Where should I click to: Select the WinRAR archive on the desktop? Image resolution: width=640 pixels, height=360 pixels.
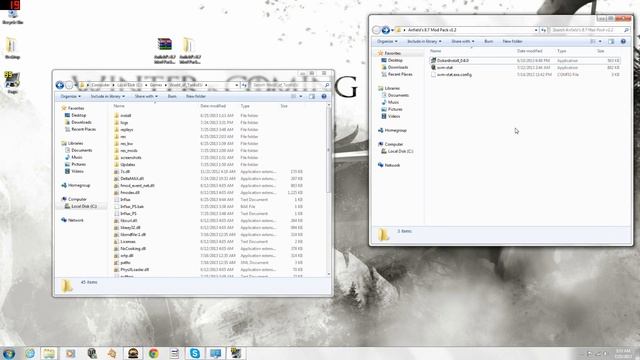coord(164,51)
